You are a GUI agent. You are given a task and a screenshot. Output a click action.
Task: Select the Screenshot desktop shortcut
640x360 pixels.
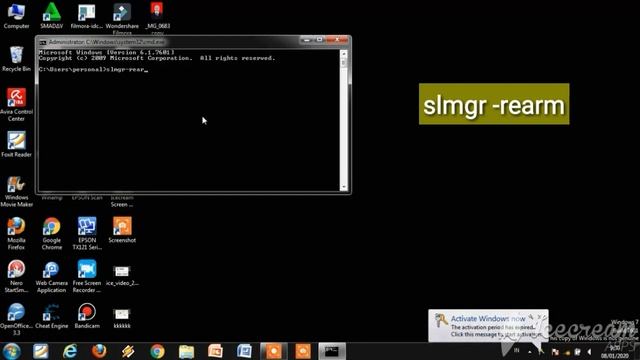122,230
